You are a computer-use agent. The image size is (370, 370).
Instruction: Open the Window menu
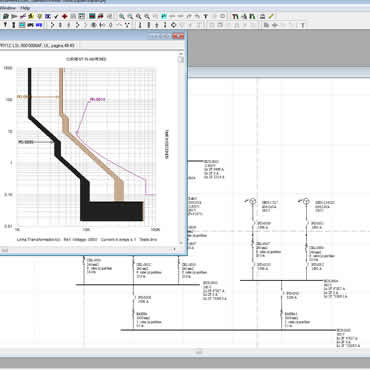tap(7, 8)
